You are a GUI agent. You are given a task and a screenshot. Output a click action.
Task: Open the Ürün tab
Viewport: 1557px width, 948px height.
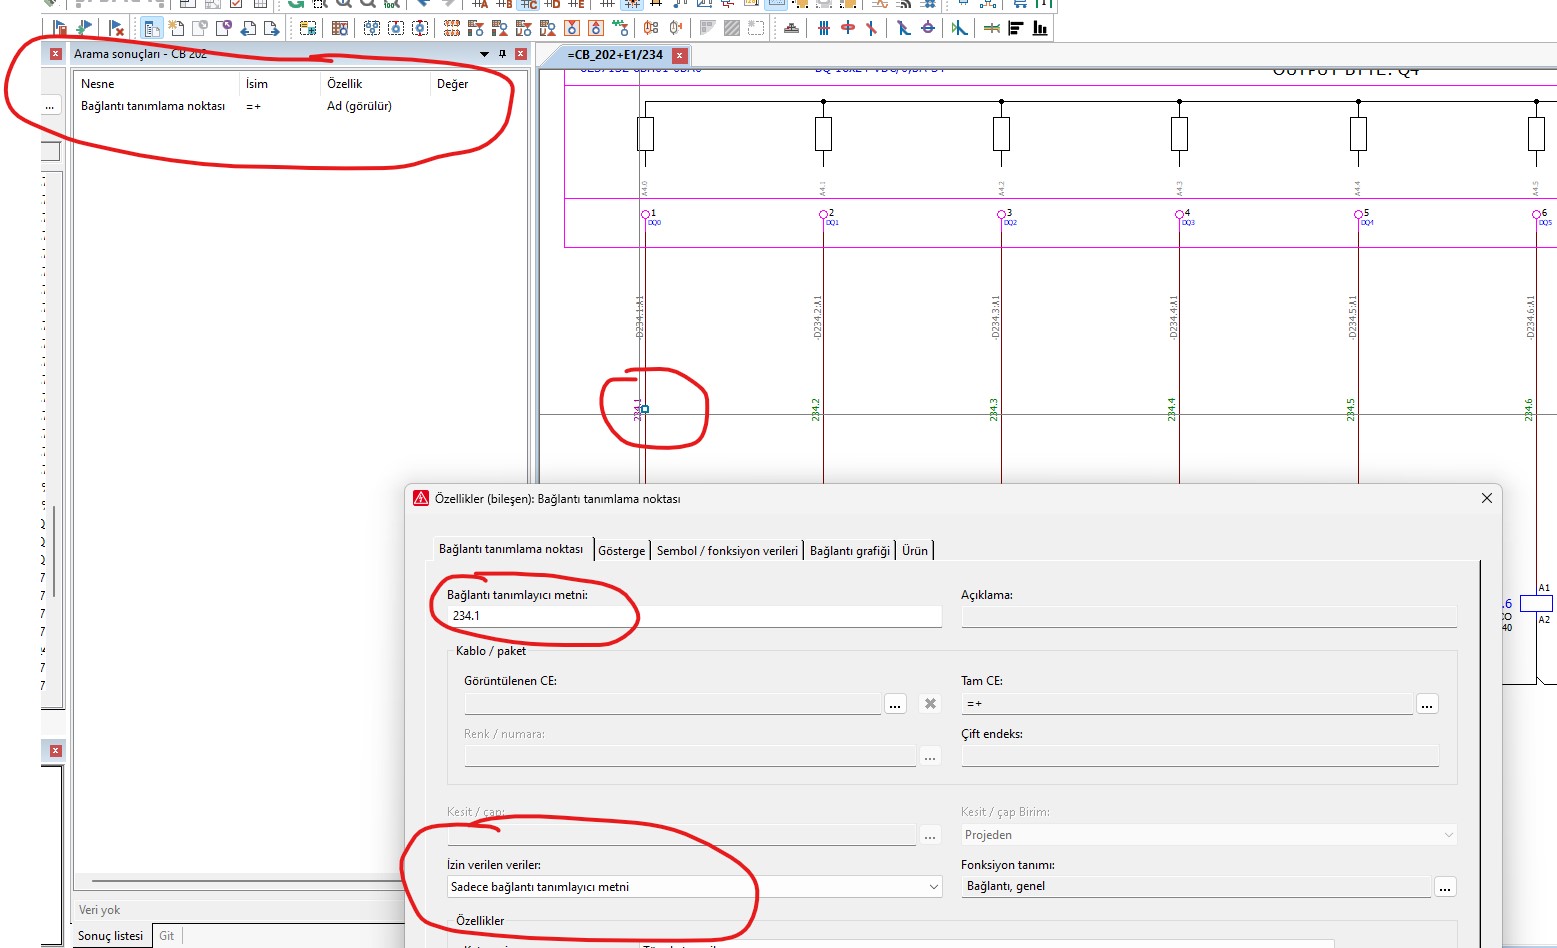[x=915, y=551]
